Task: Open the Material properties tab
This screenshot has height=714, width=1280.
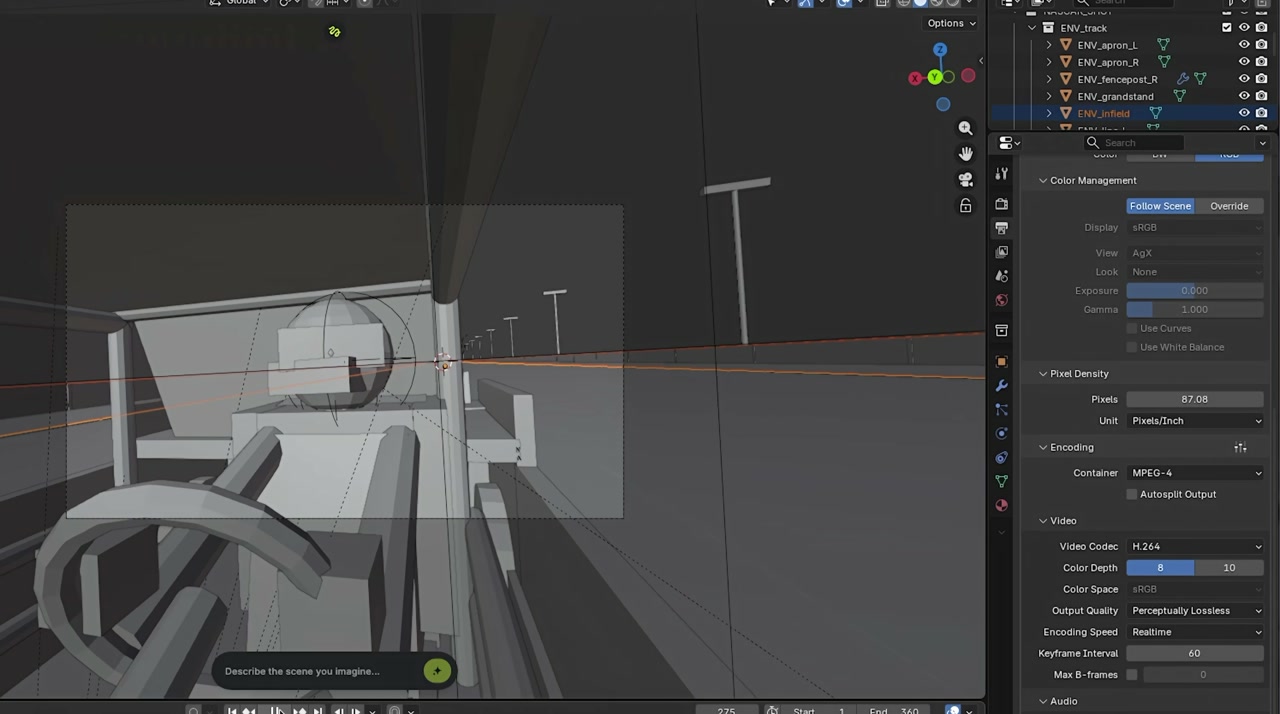Action: point(1001,505)
